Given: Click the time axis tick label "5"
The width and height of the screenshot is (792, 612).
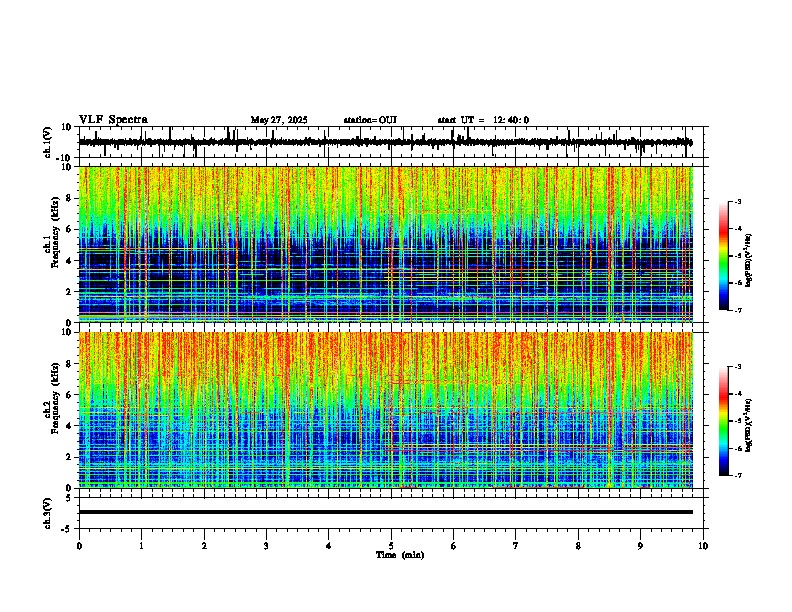Looking at the screenshot, I should click(x=391, y=546).
